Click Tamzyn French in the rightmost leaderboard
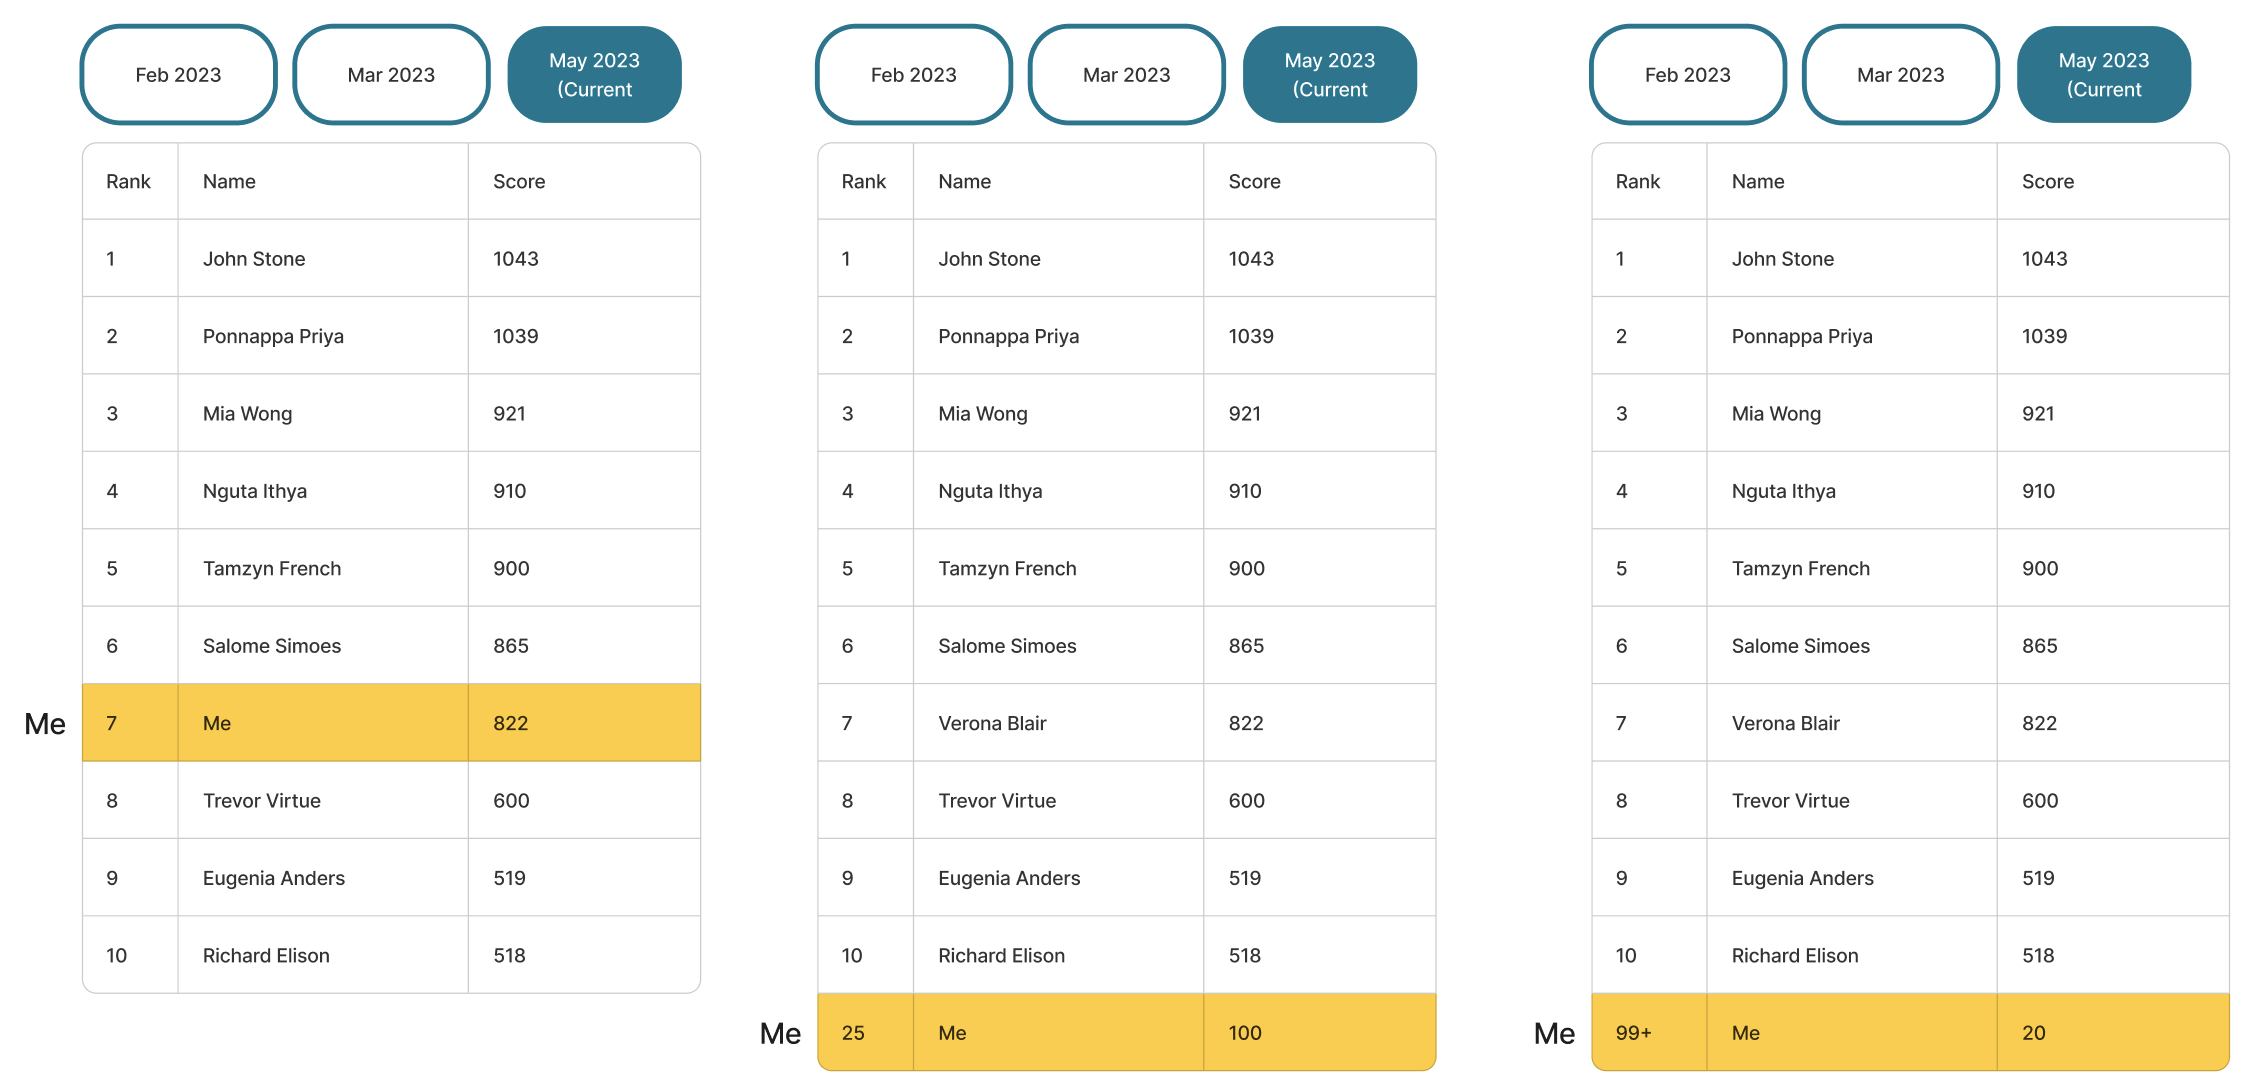Viewport: 2258px width, 1092px height. [1800, 568]
